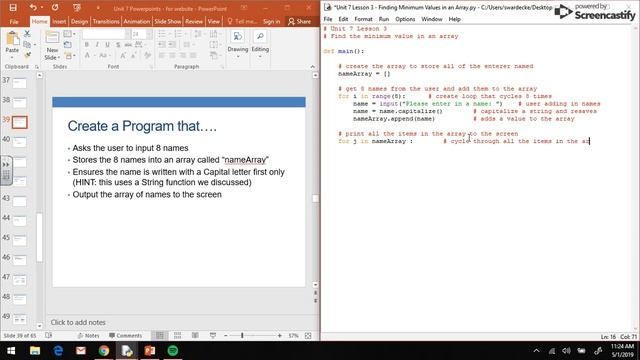Switch to Slide Sorter view
This screenshot has width=640, height=360.
tap(177, 336)
